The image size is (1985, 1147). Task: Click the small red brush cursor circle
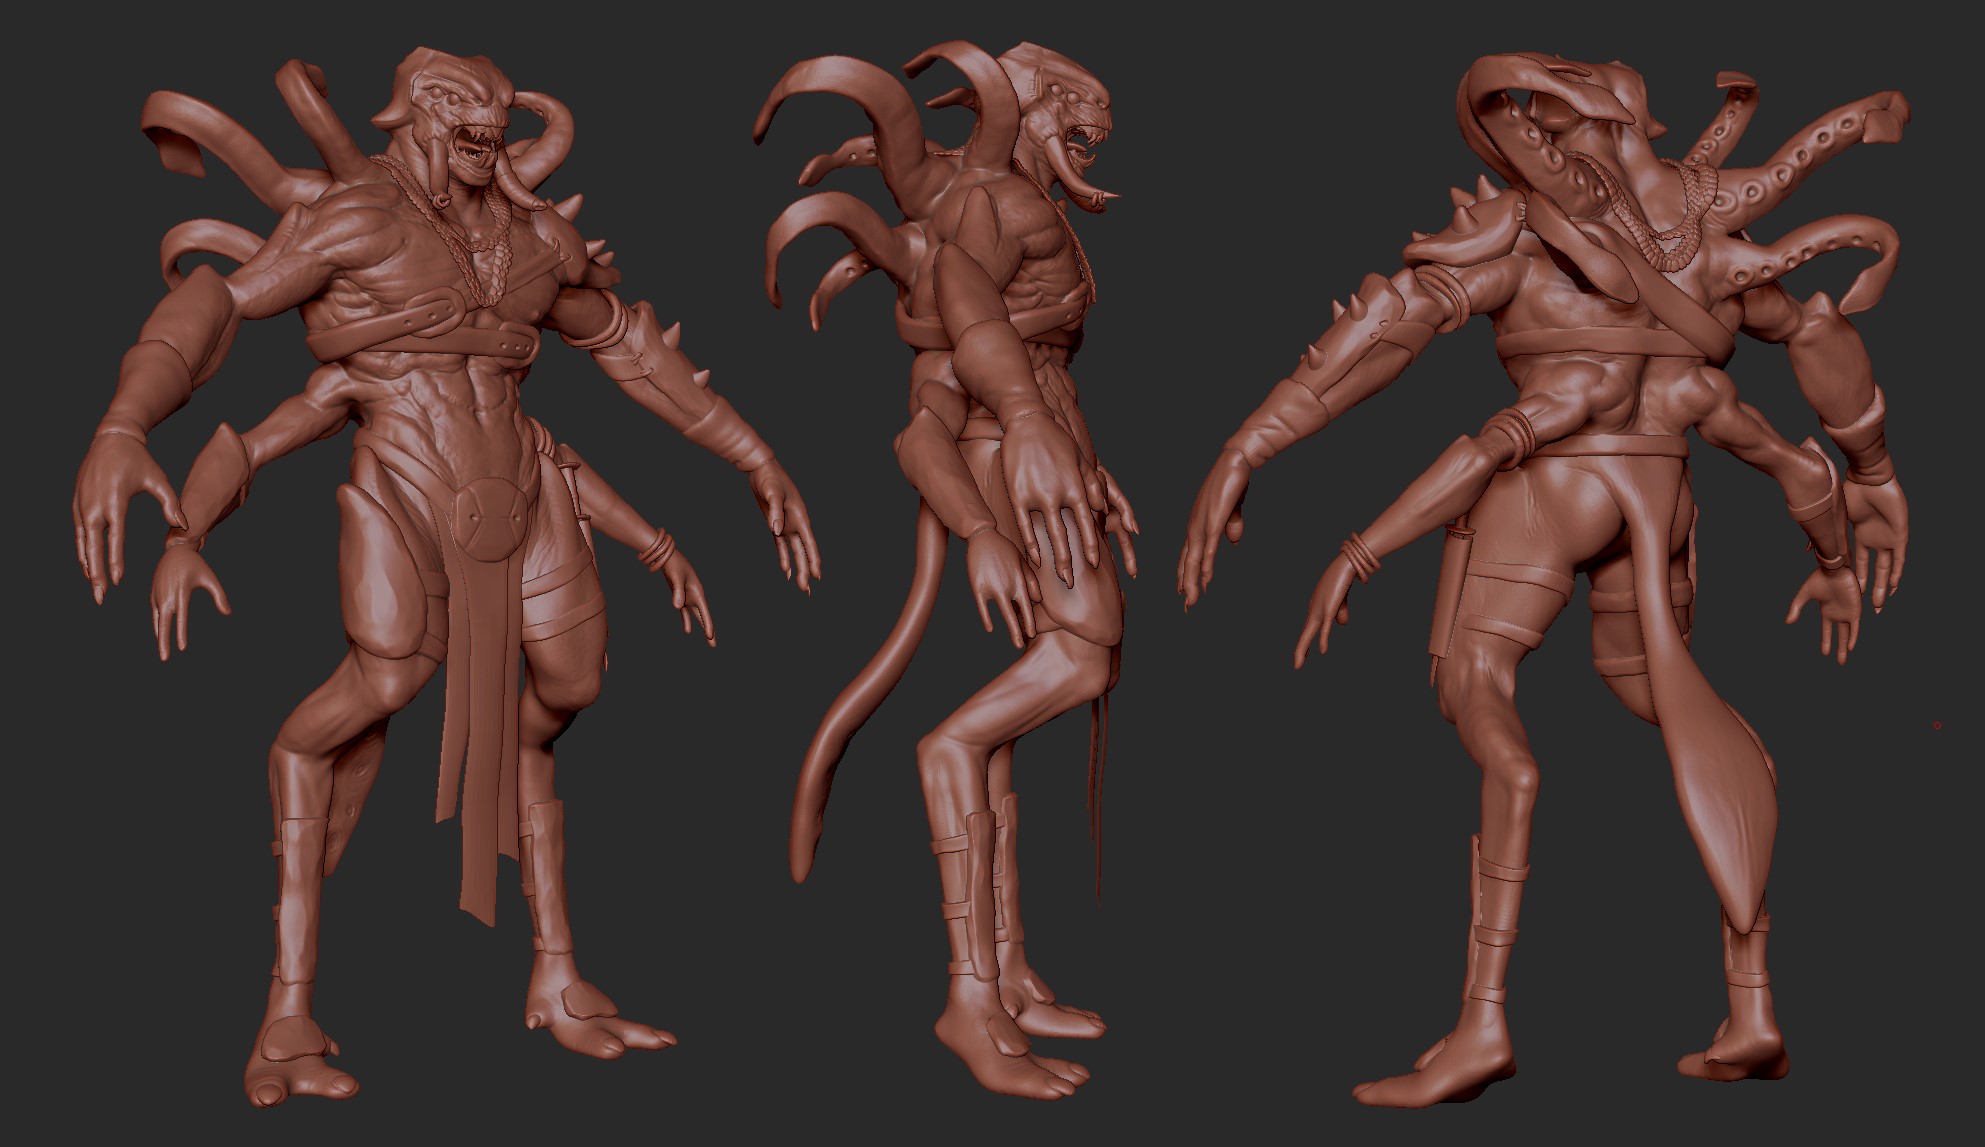pos(1937,725)
